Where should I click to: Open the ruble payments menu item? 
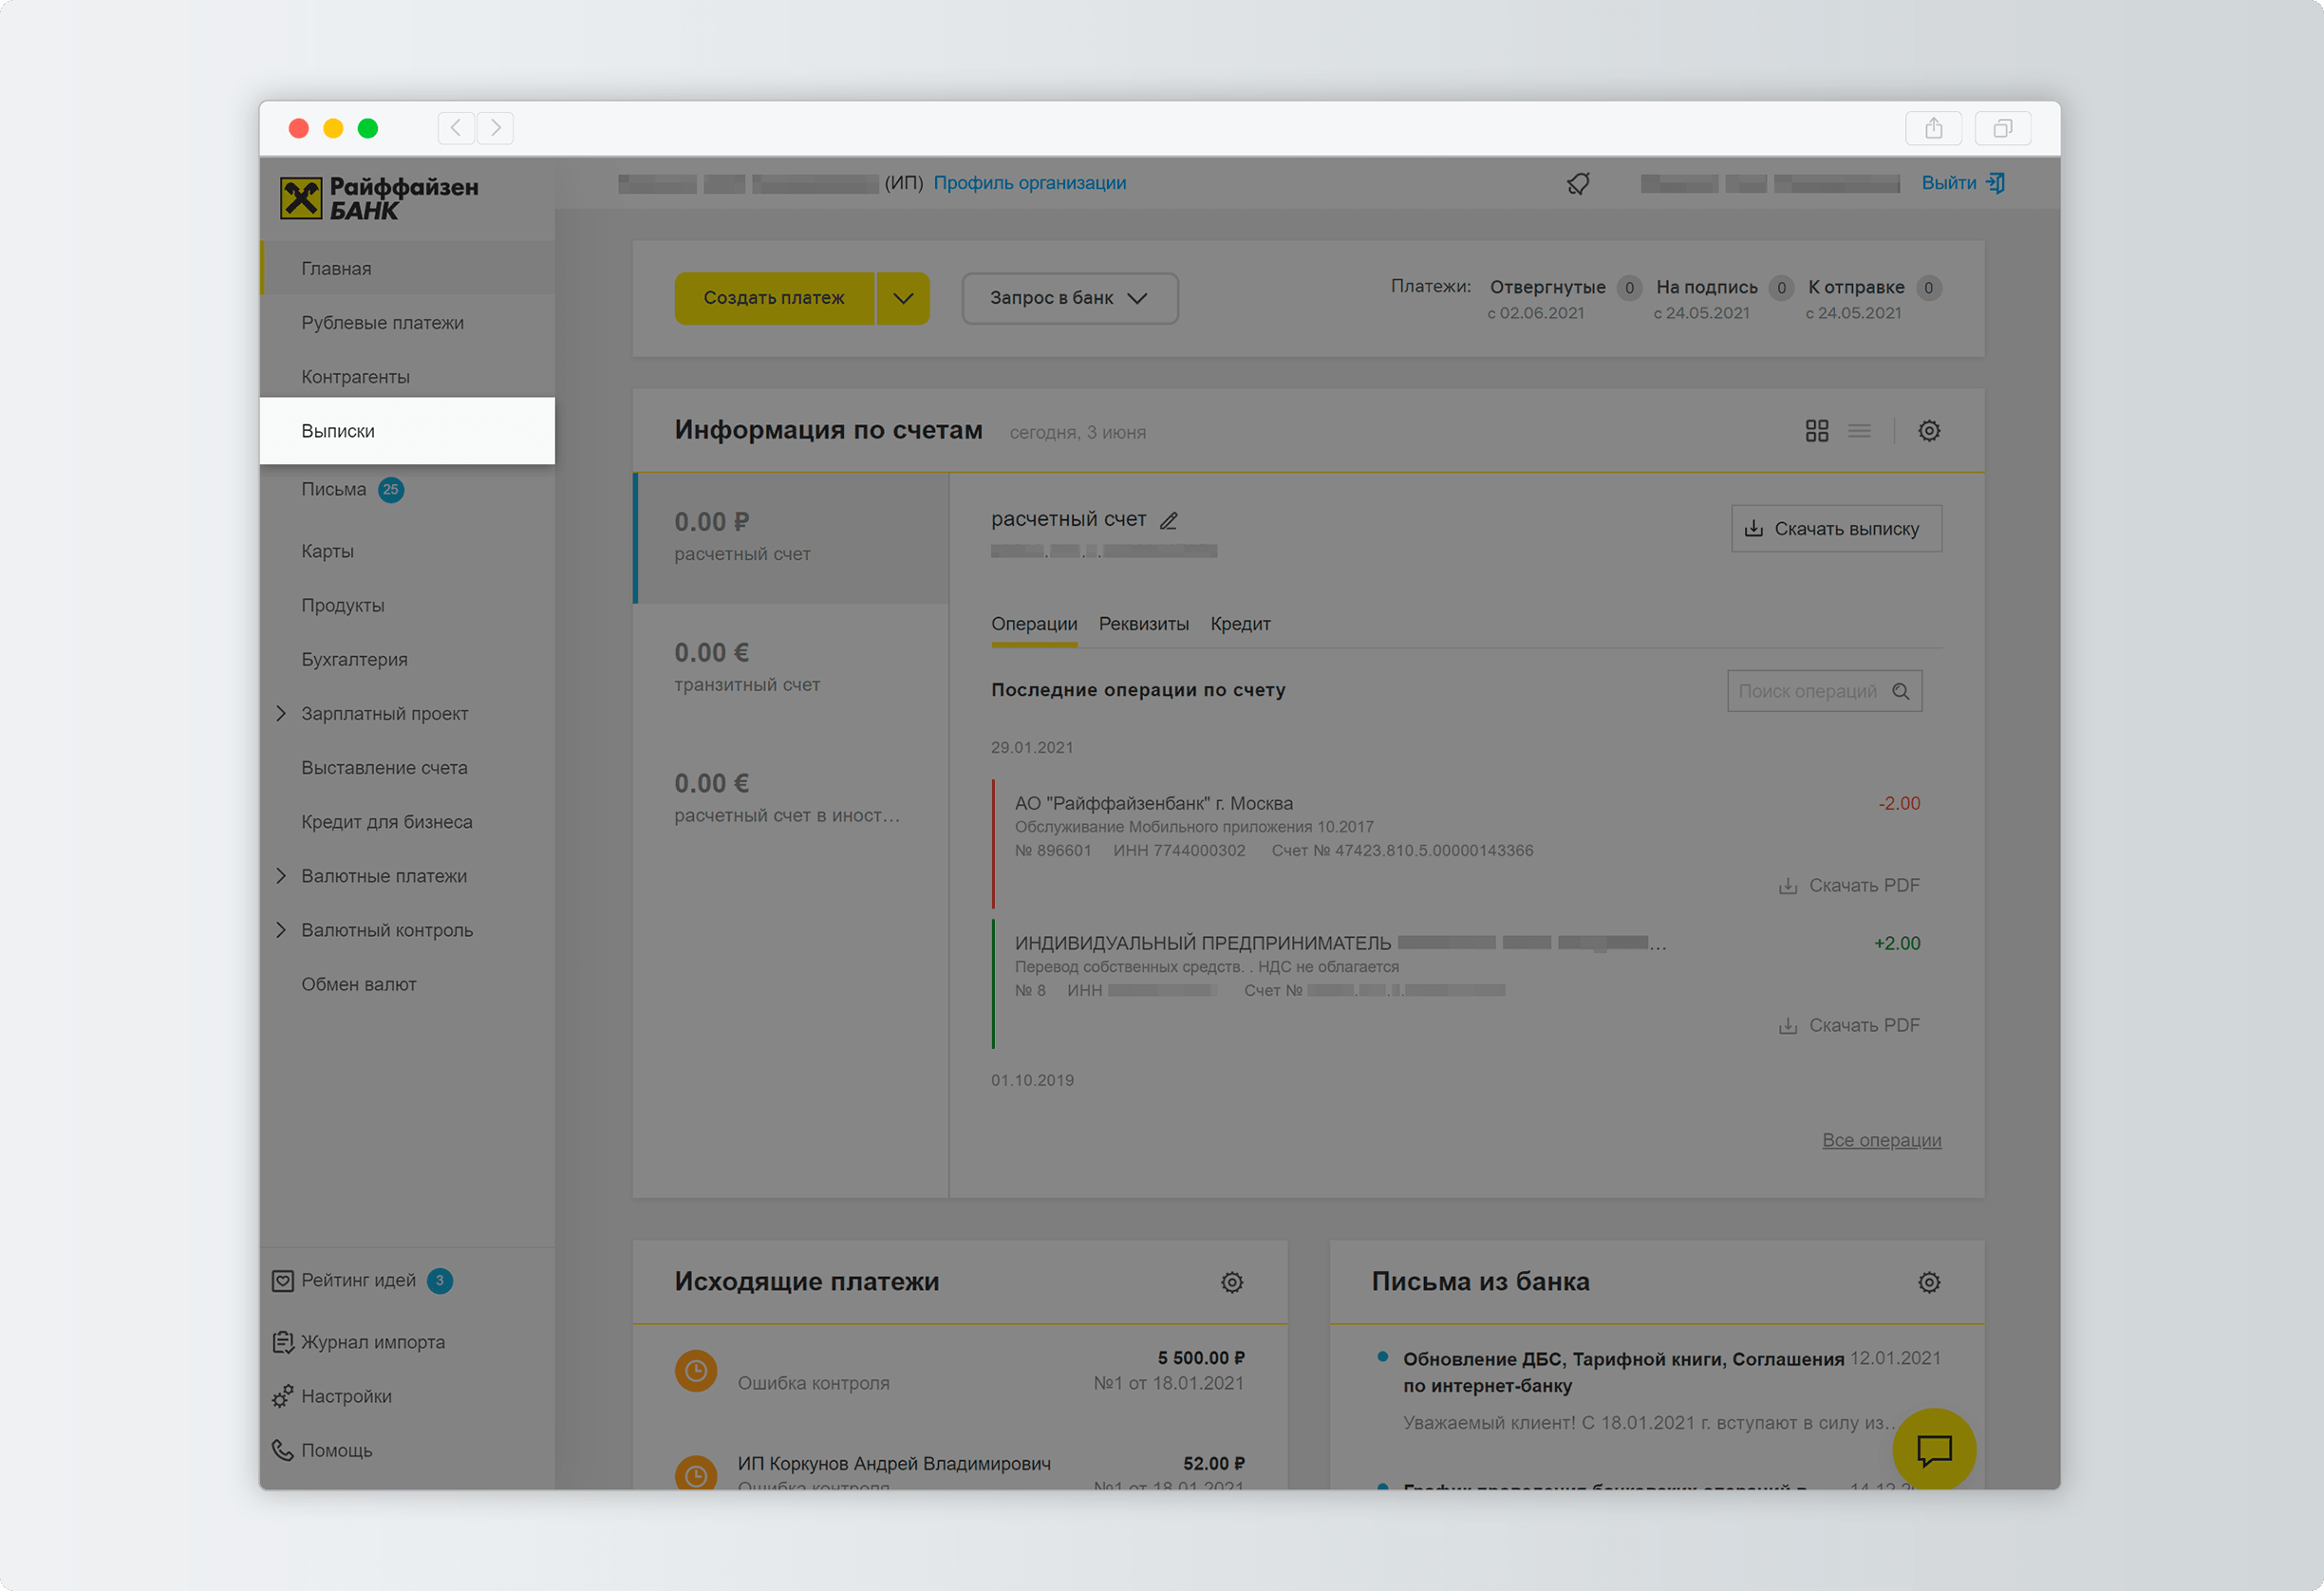point(407,323)
